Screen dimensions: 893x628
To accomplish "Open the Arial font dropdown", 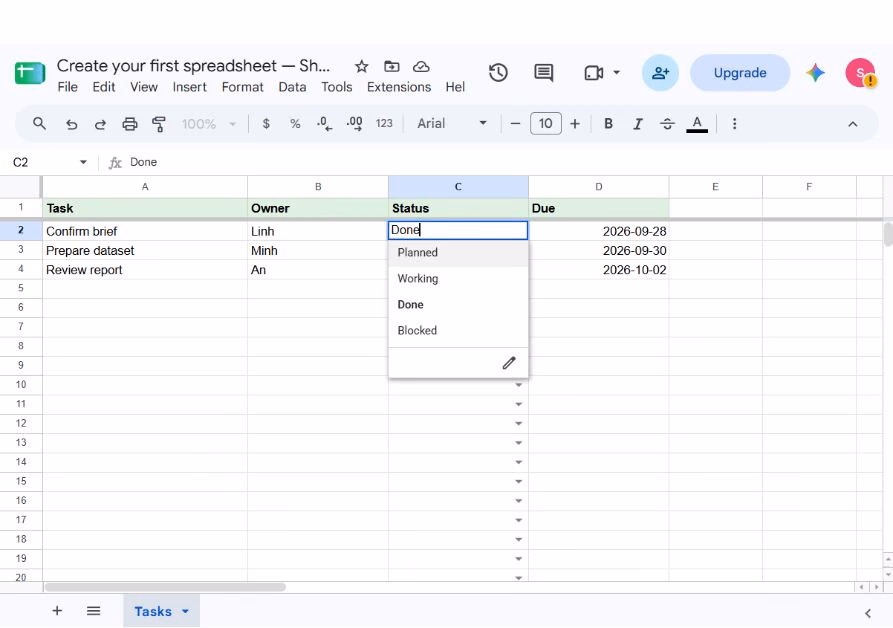I will 452,124.
